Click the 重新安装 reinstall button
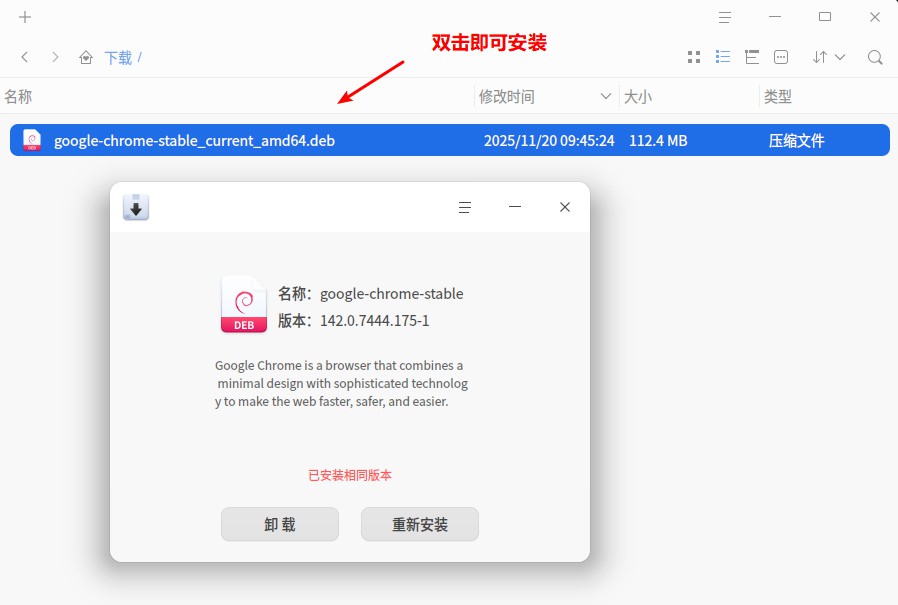The image size is (898, 605). coord(420,524)
